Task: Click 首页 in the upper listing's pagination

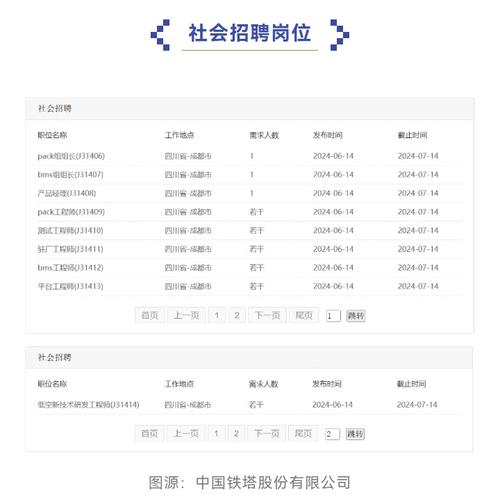Action: tap(150, 315)
